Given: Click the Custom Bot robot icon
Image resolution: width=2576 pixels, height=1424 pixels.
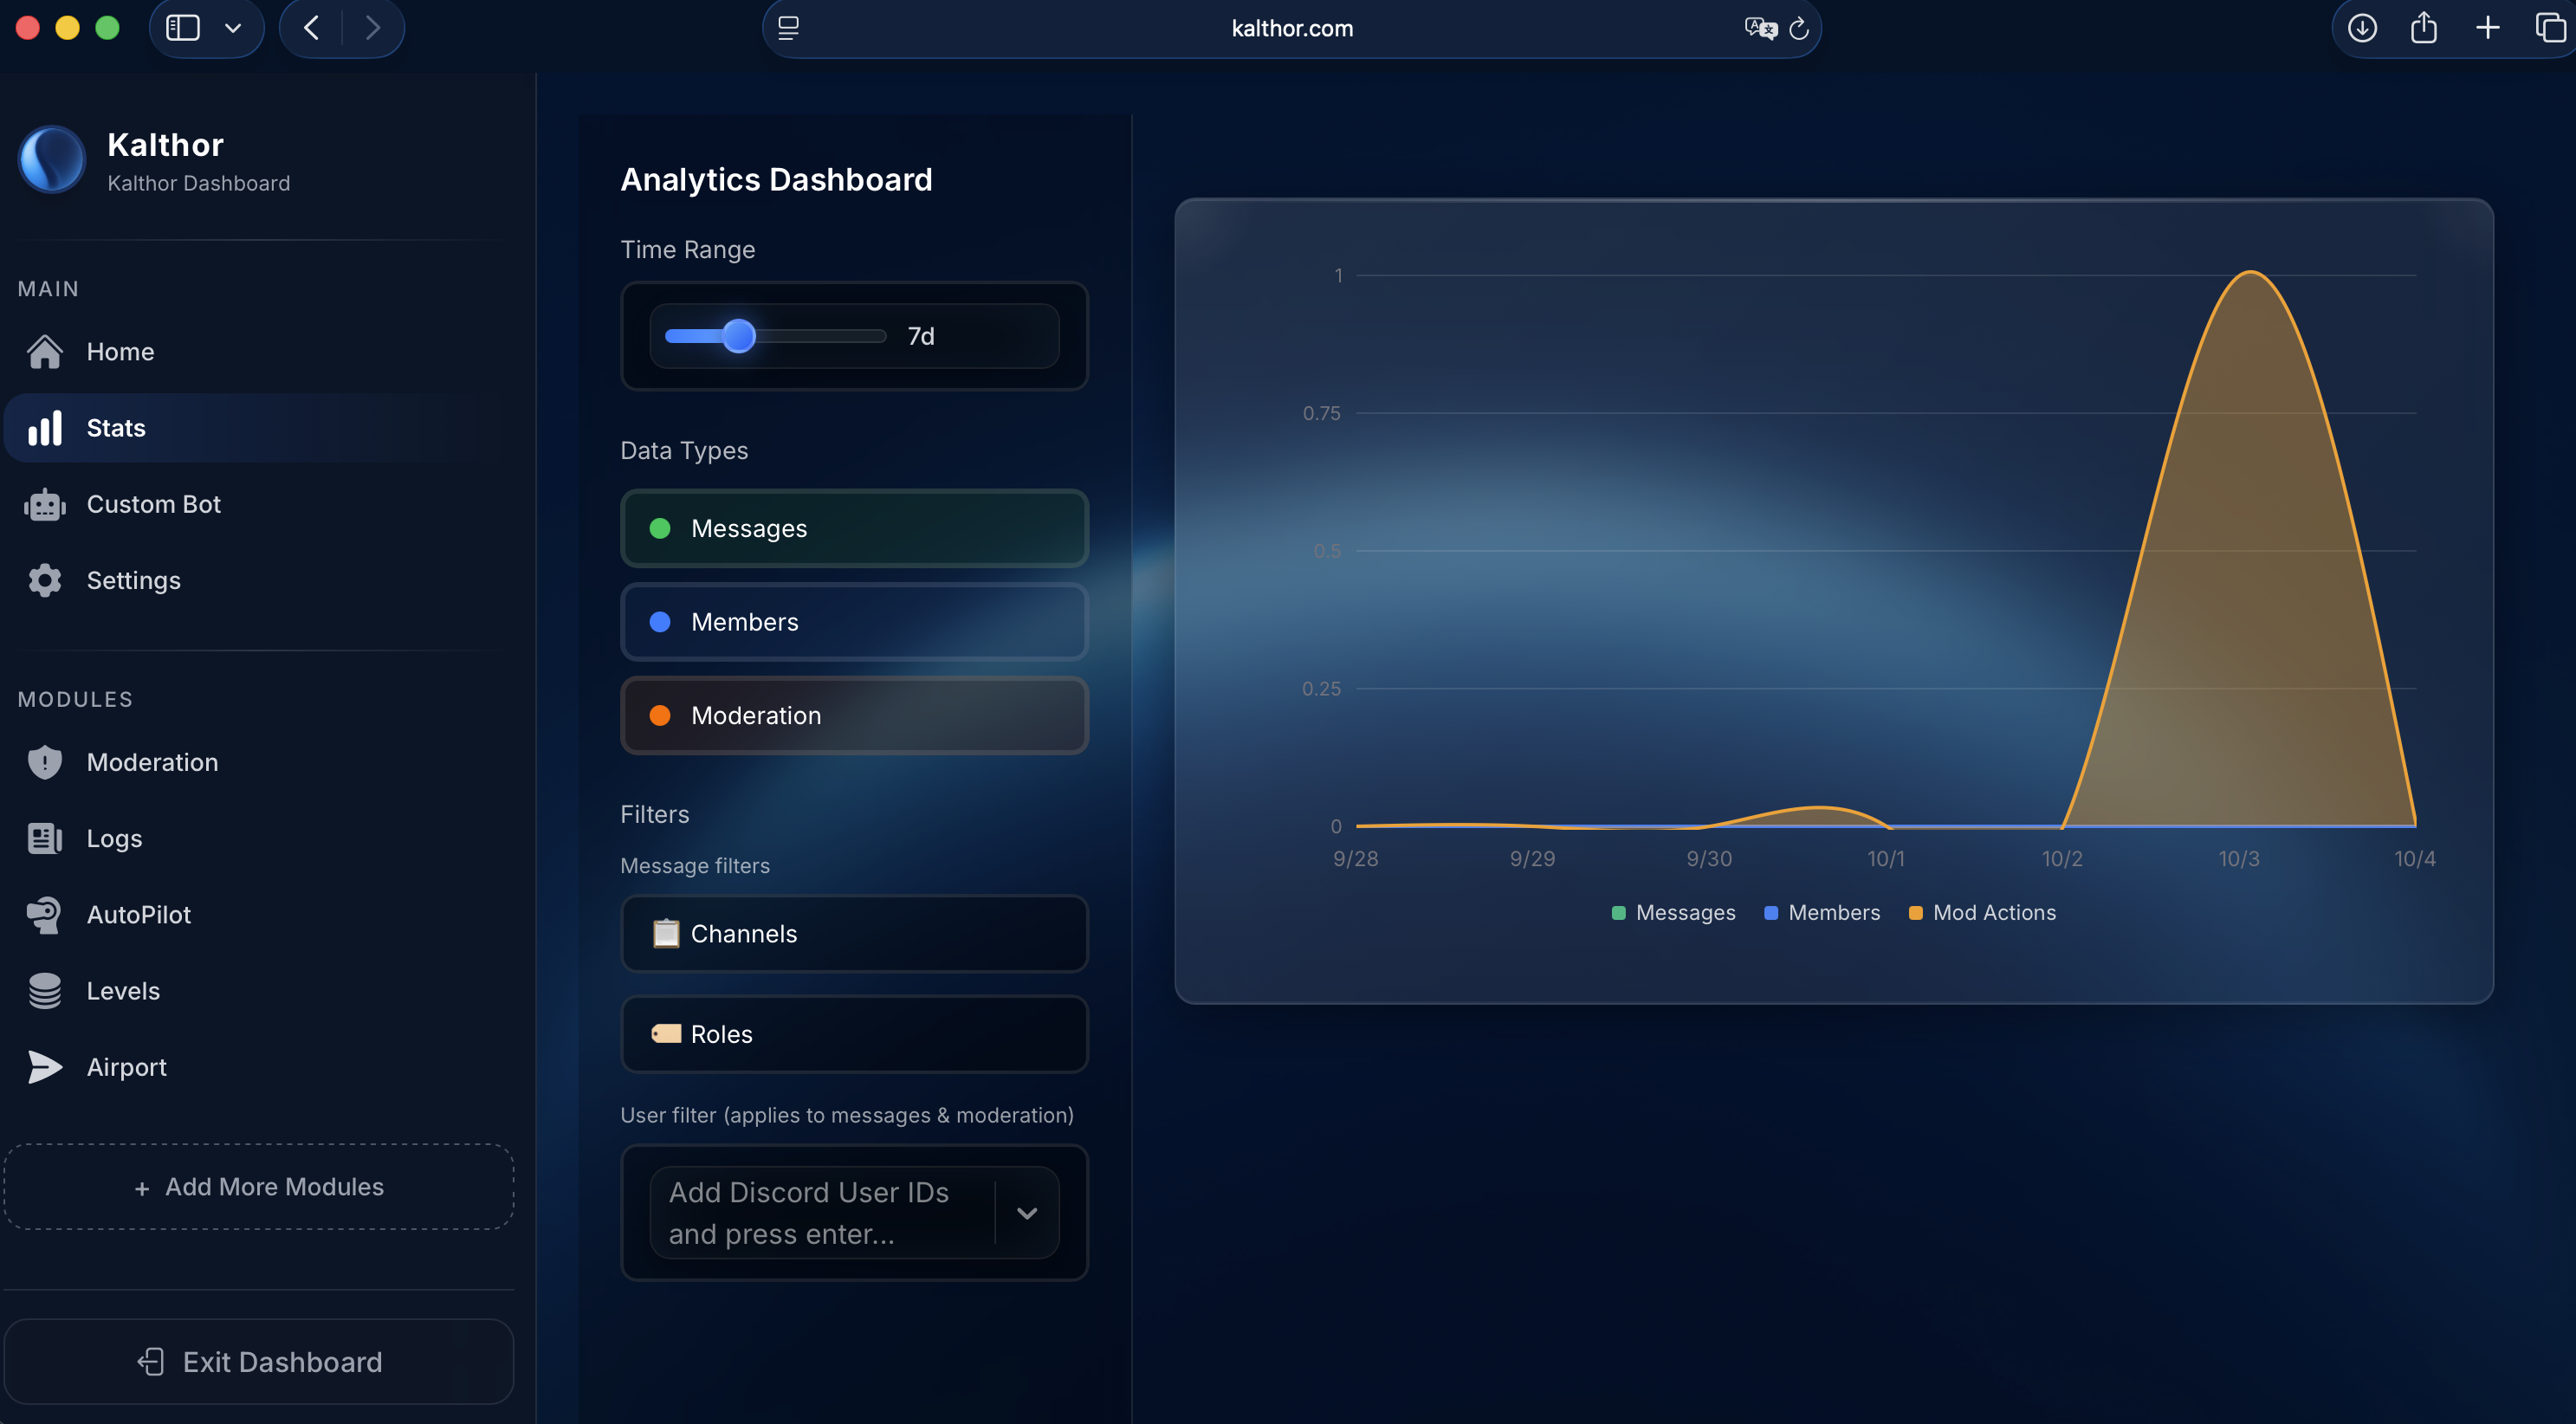Looking at the screenshot, I should pos(44,504).
